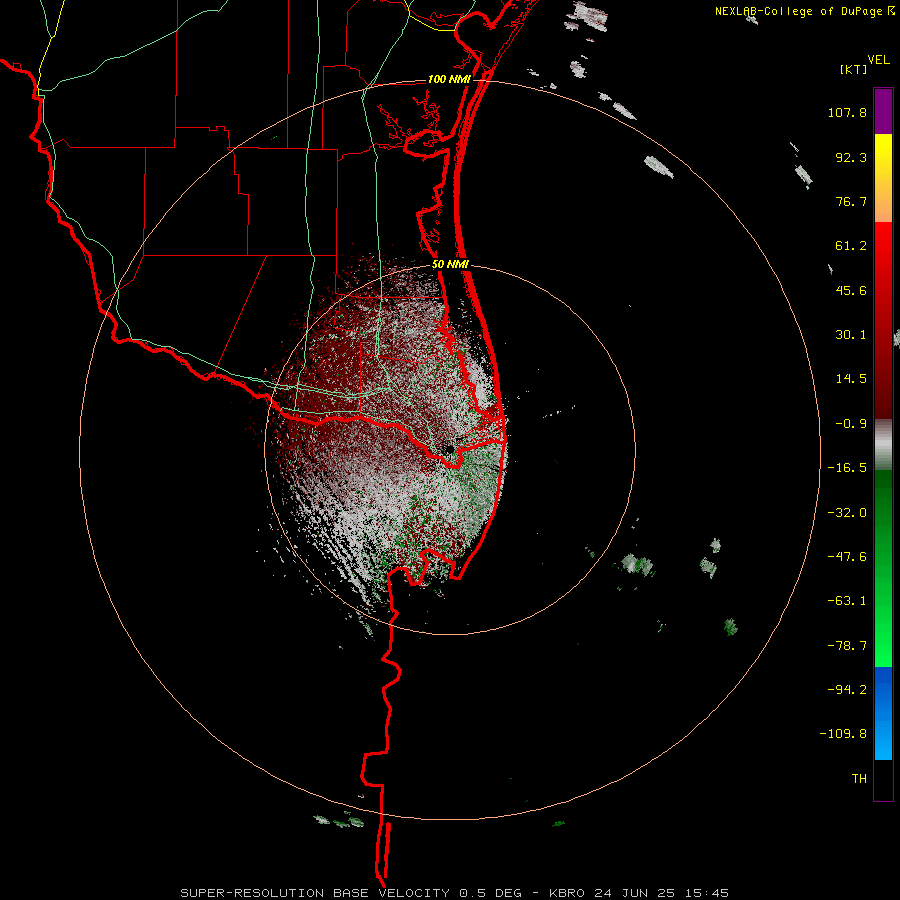Click the -78.7 legend value
This screenshot has height=900, width=900.
(847, 646)
